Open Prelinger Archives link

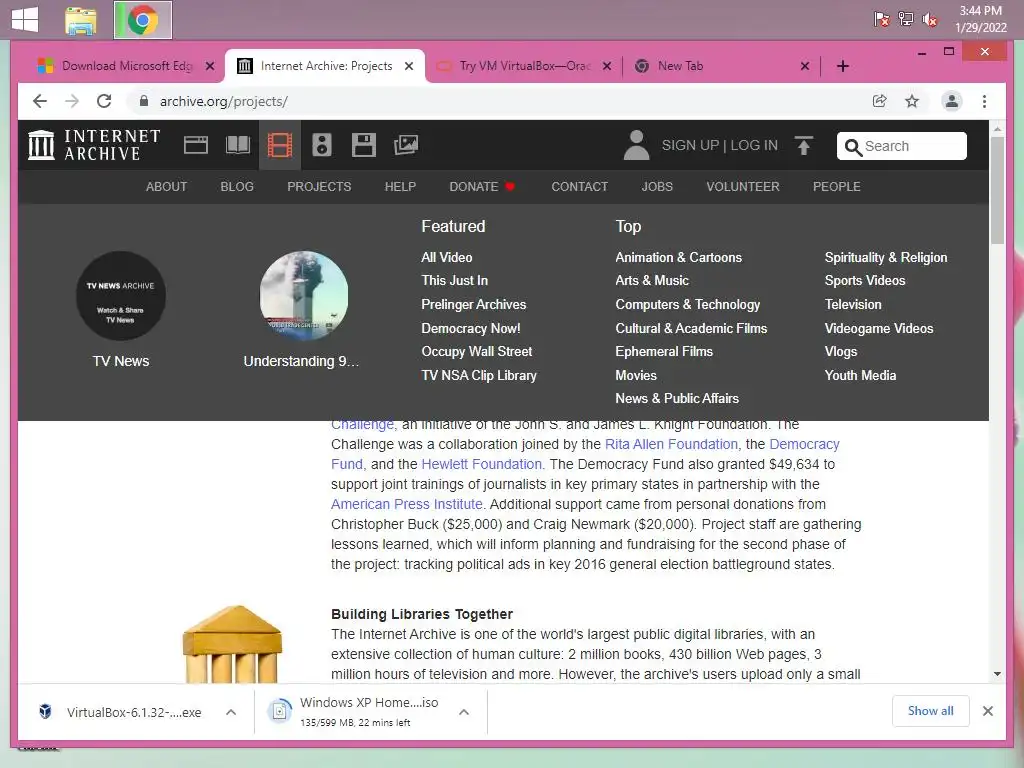(x=473, y=304)
